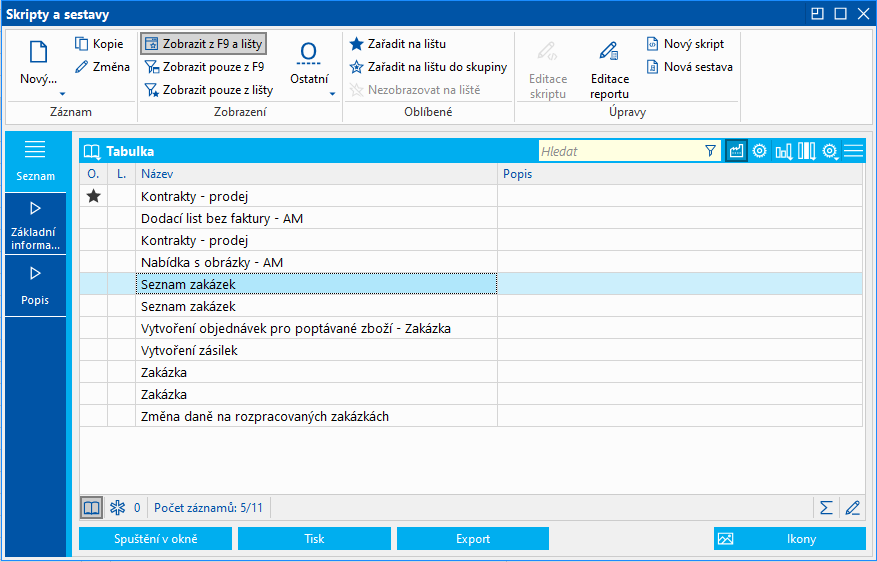Click the Nový document icon
The width and height of the screenshot is (877, 562).
[38, 52]
